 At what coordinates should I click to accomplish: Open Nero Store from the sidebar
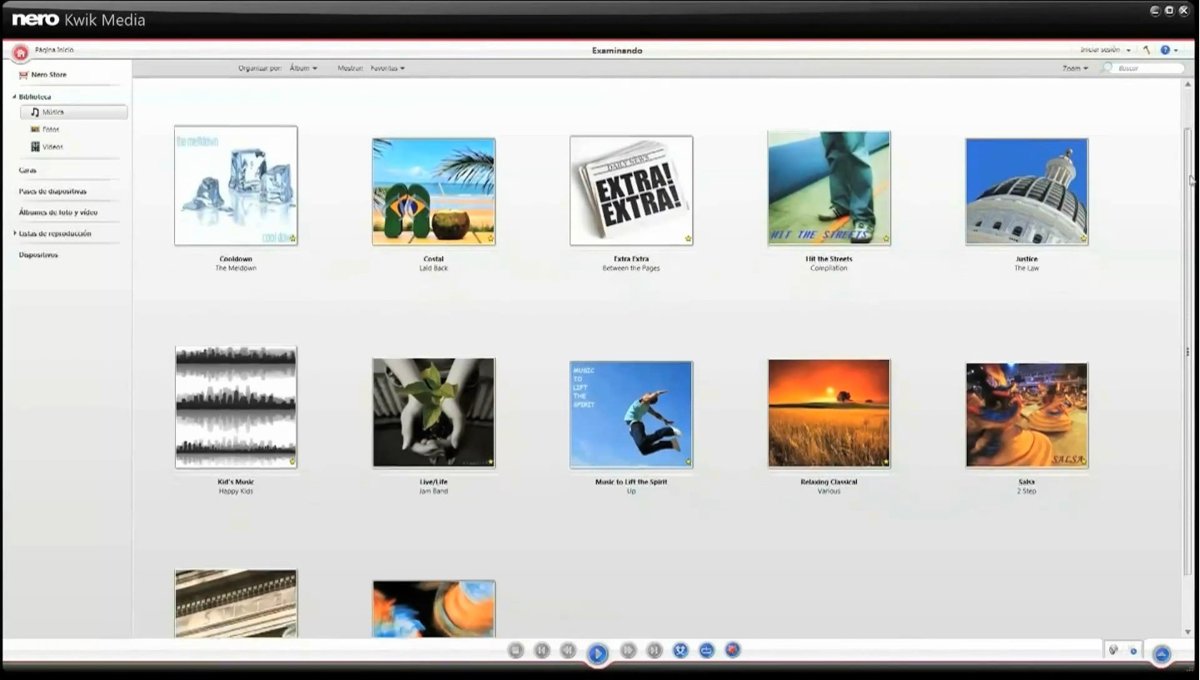(48, 75)
